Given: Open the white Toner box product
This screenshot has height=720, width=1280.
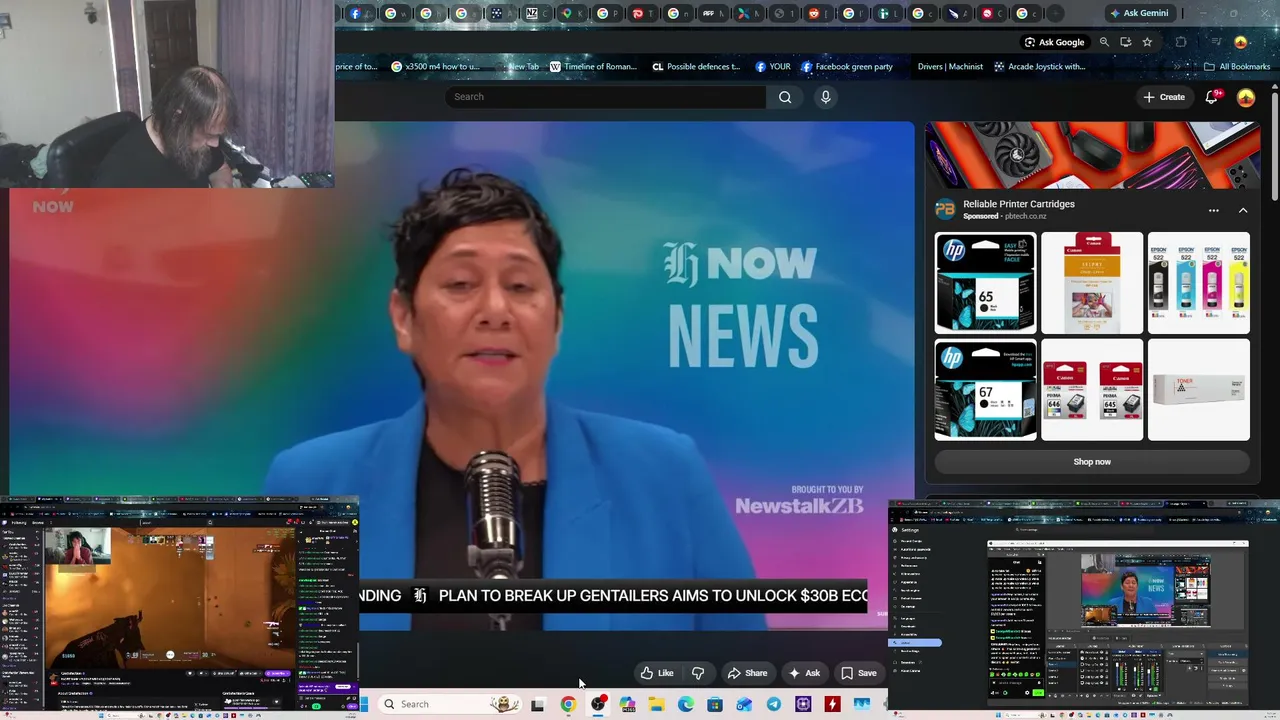Looking at the screenshot, I should pos(1198,390).
